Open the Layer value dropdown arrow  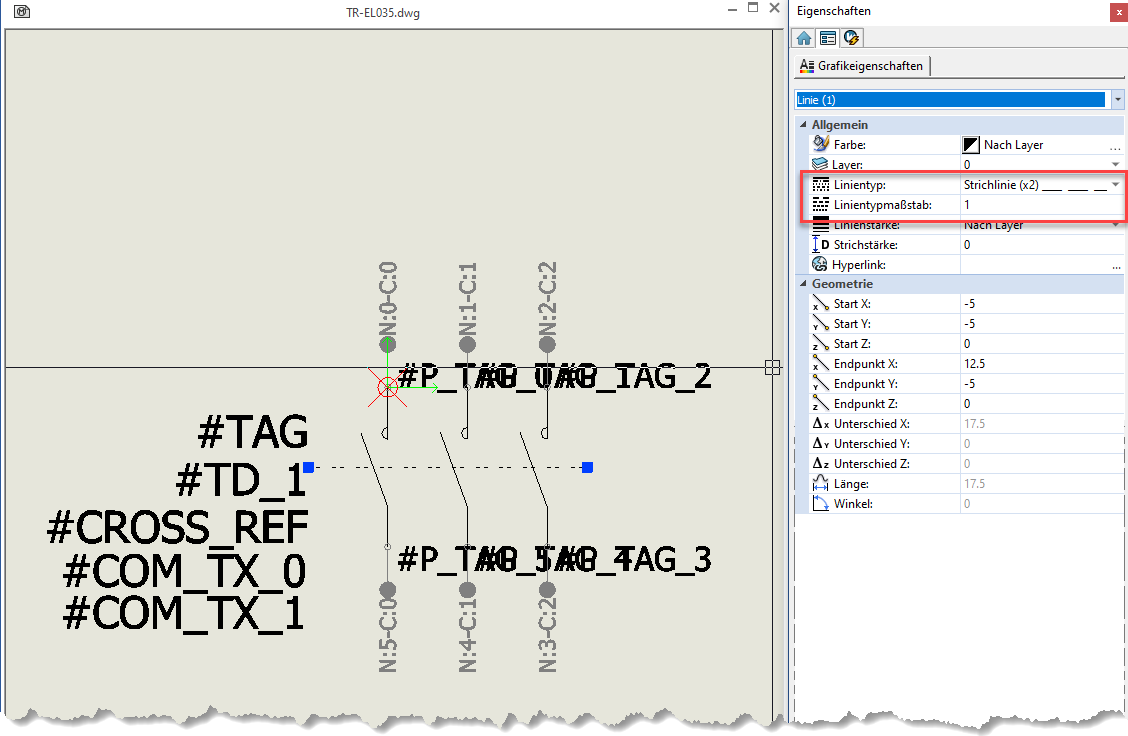pyautogui.click(x=1115, y=164)
